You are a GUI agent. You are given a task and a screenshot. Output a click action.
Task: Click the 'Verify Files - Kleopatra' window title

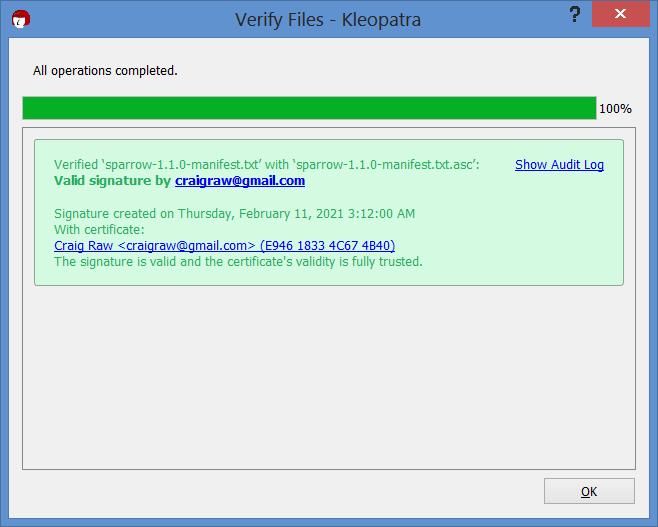(x=328, y=20)
